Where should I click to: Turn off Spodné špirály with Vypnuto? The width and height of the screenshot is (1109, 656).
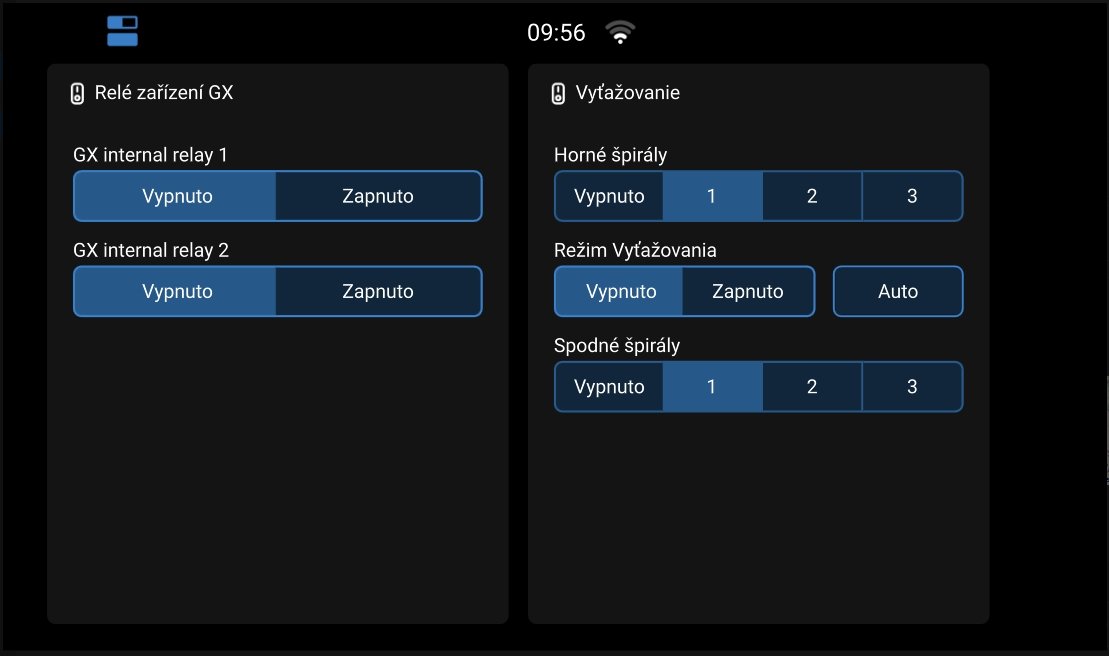tap(609, 387)
